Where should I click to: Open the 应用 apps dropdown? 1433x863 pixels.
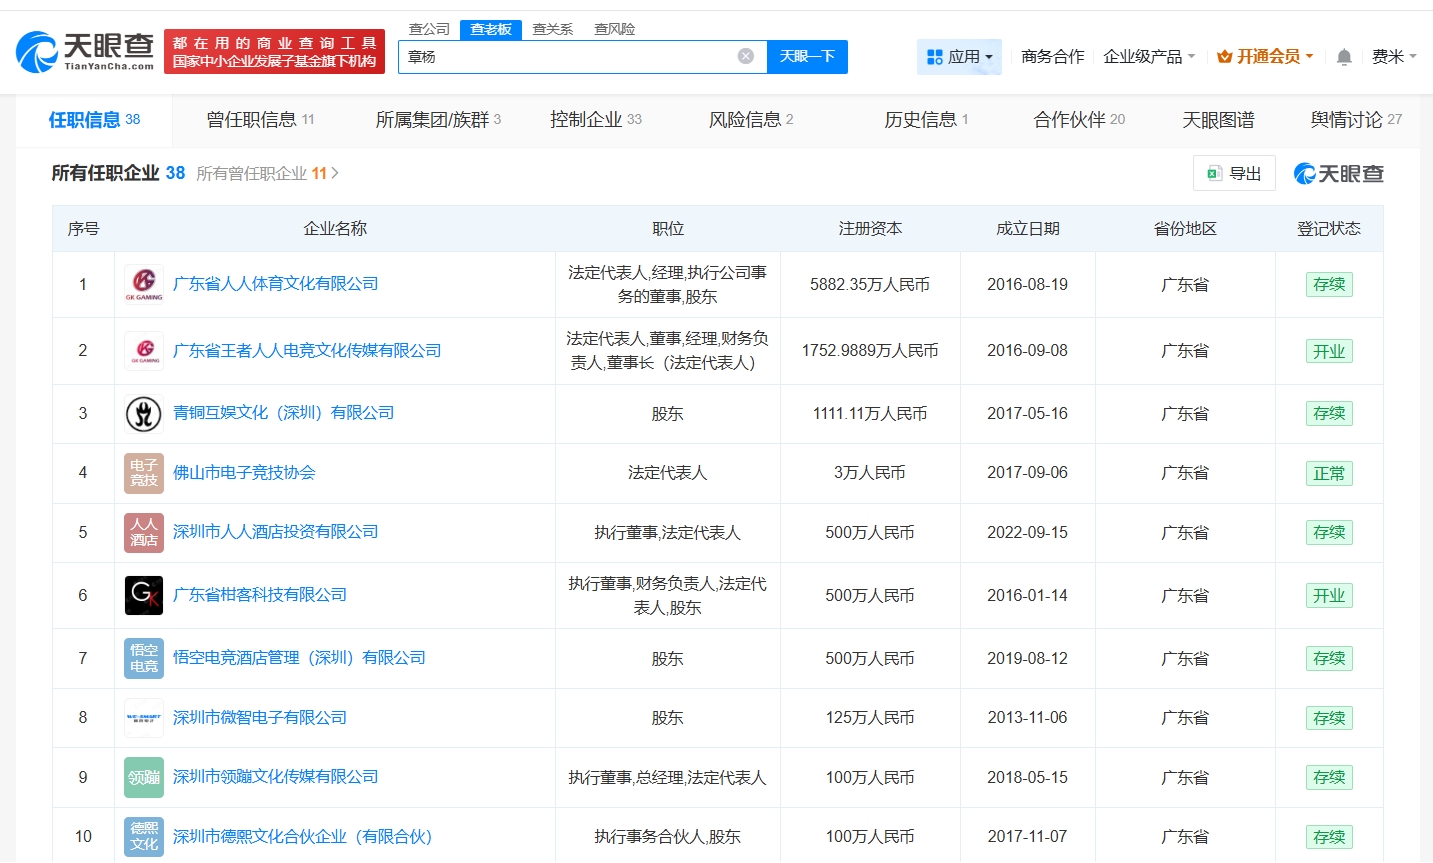click(x=960, y=57)
